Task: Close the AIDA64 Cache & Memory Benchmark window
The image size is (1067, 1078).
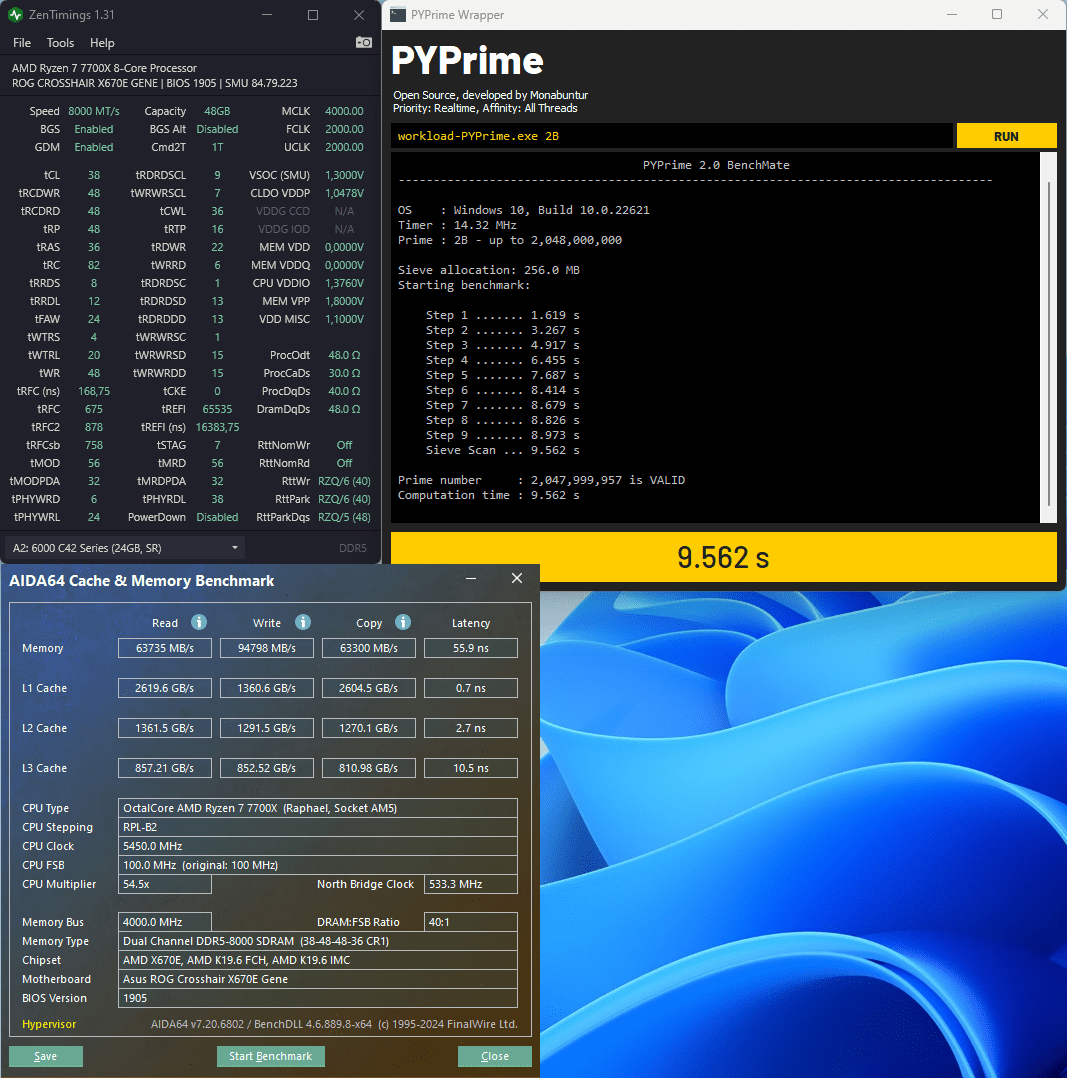Action: pyautogui.click(x=517, y=578)
